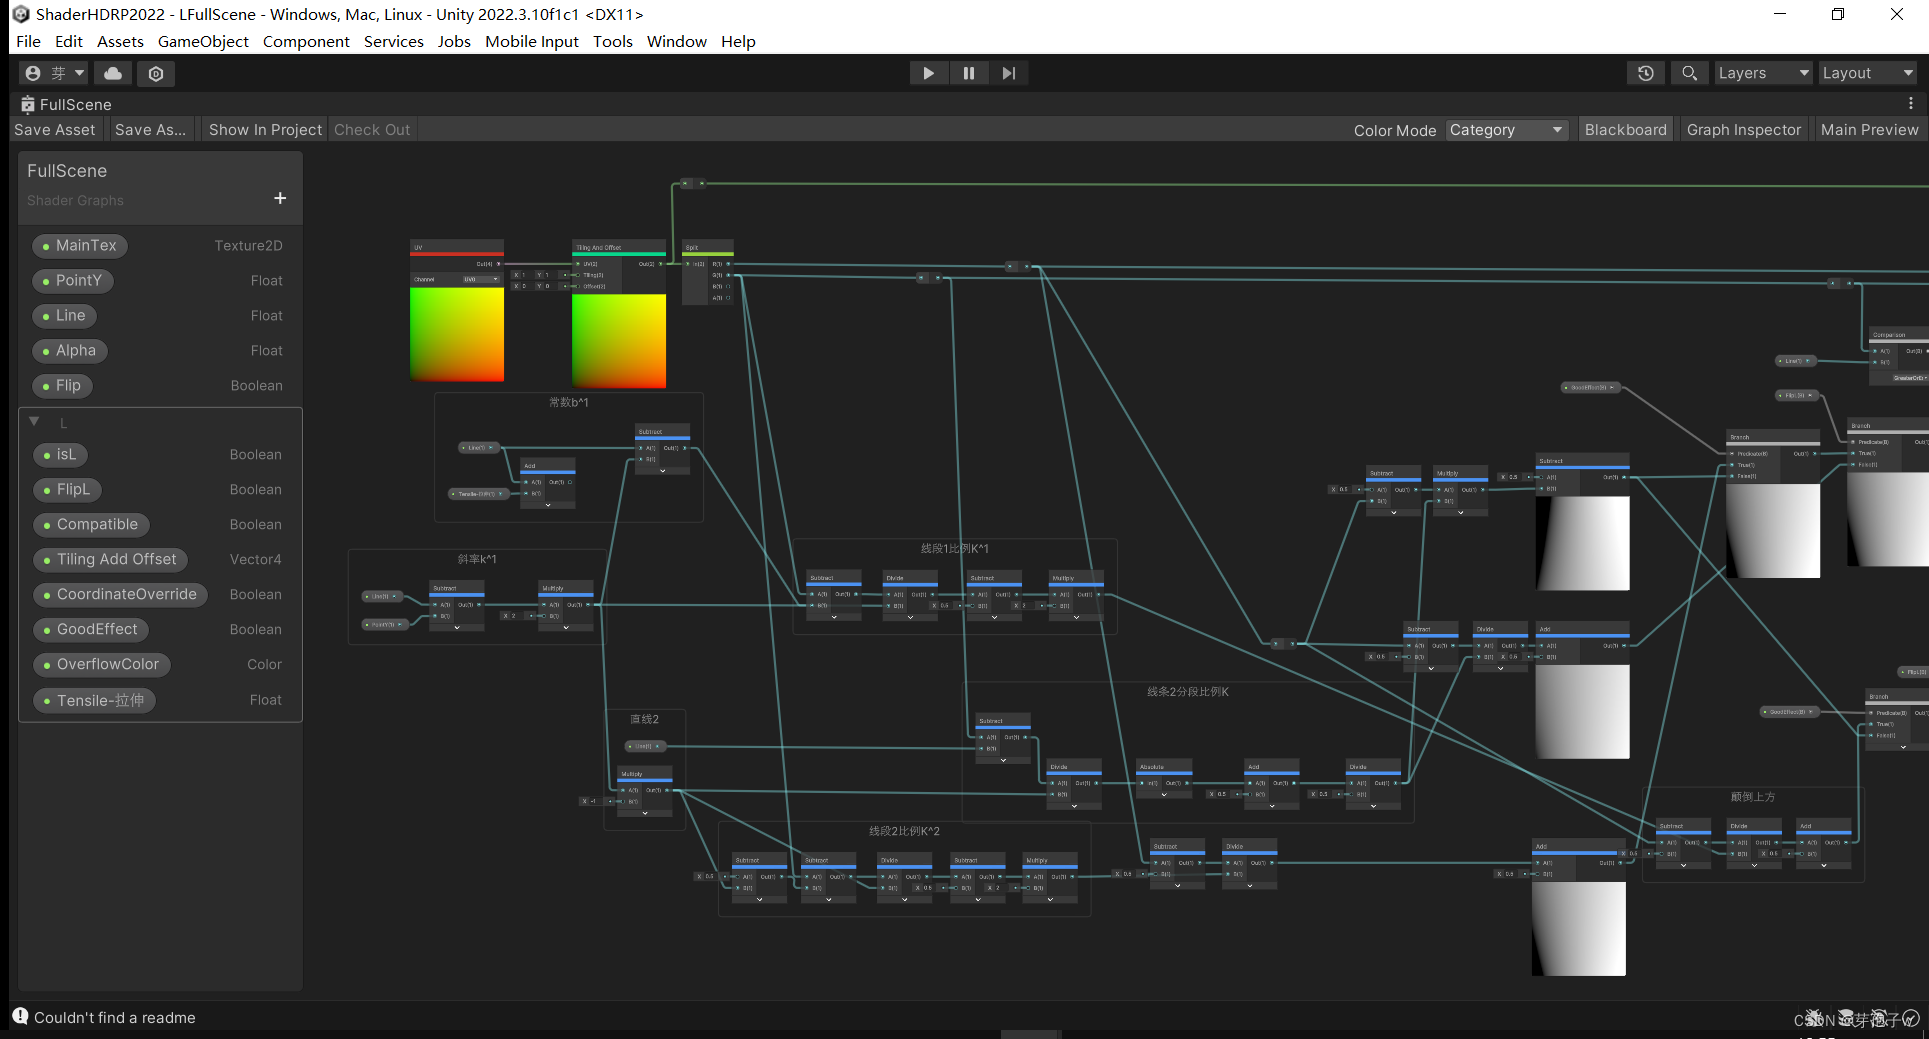Select the isL property

[60, 454]
